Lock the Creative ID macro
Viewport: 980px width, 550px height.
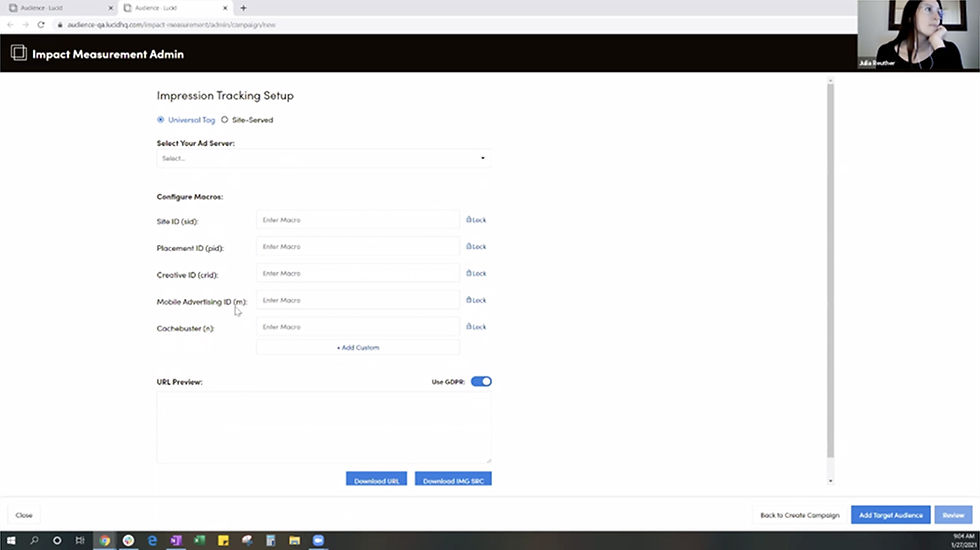[476, 273]
